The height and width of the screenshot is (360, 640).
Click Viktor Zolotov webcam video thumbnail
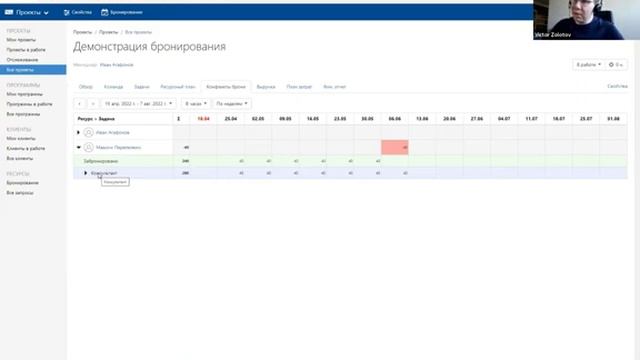587,20
